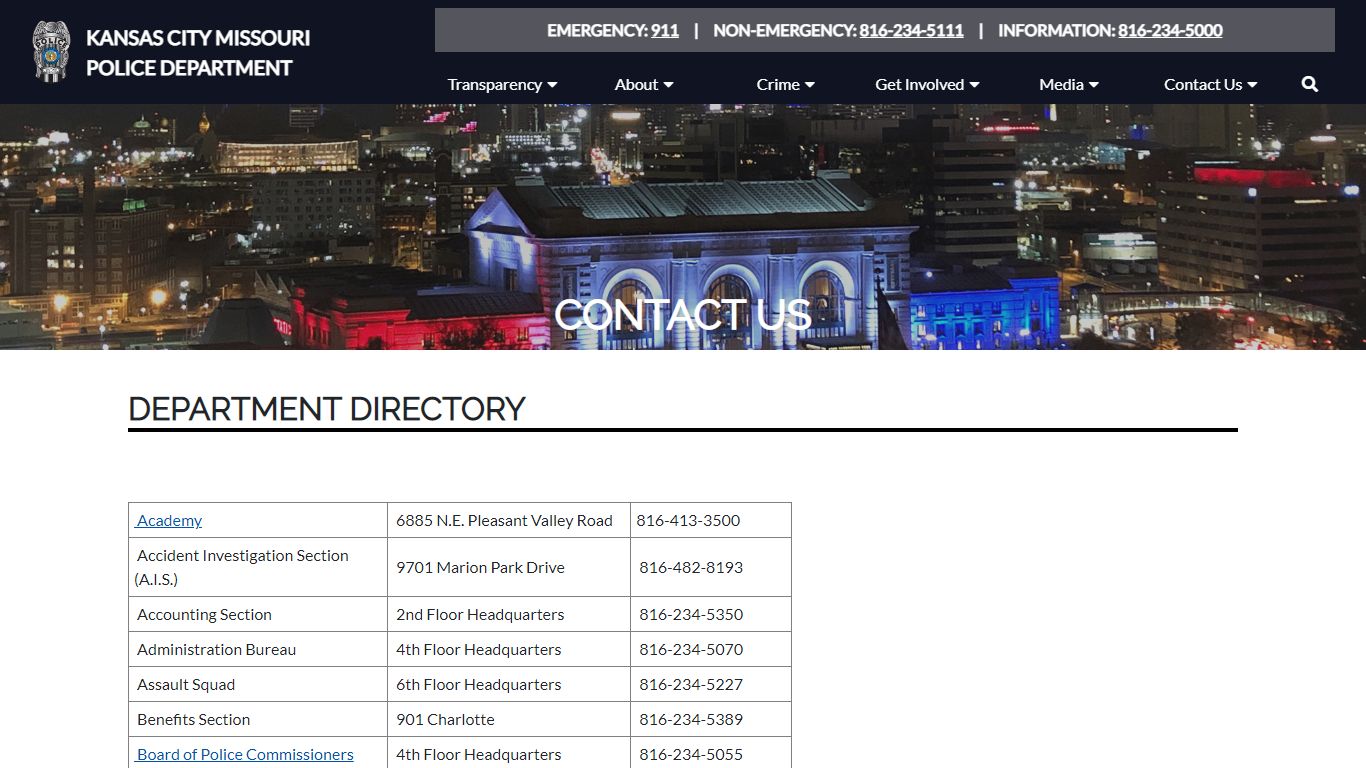Open the Crime dropdown menu
The height and width of the screenshot is (768, 1366).
[785, 85]
